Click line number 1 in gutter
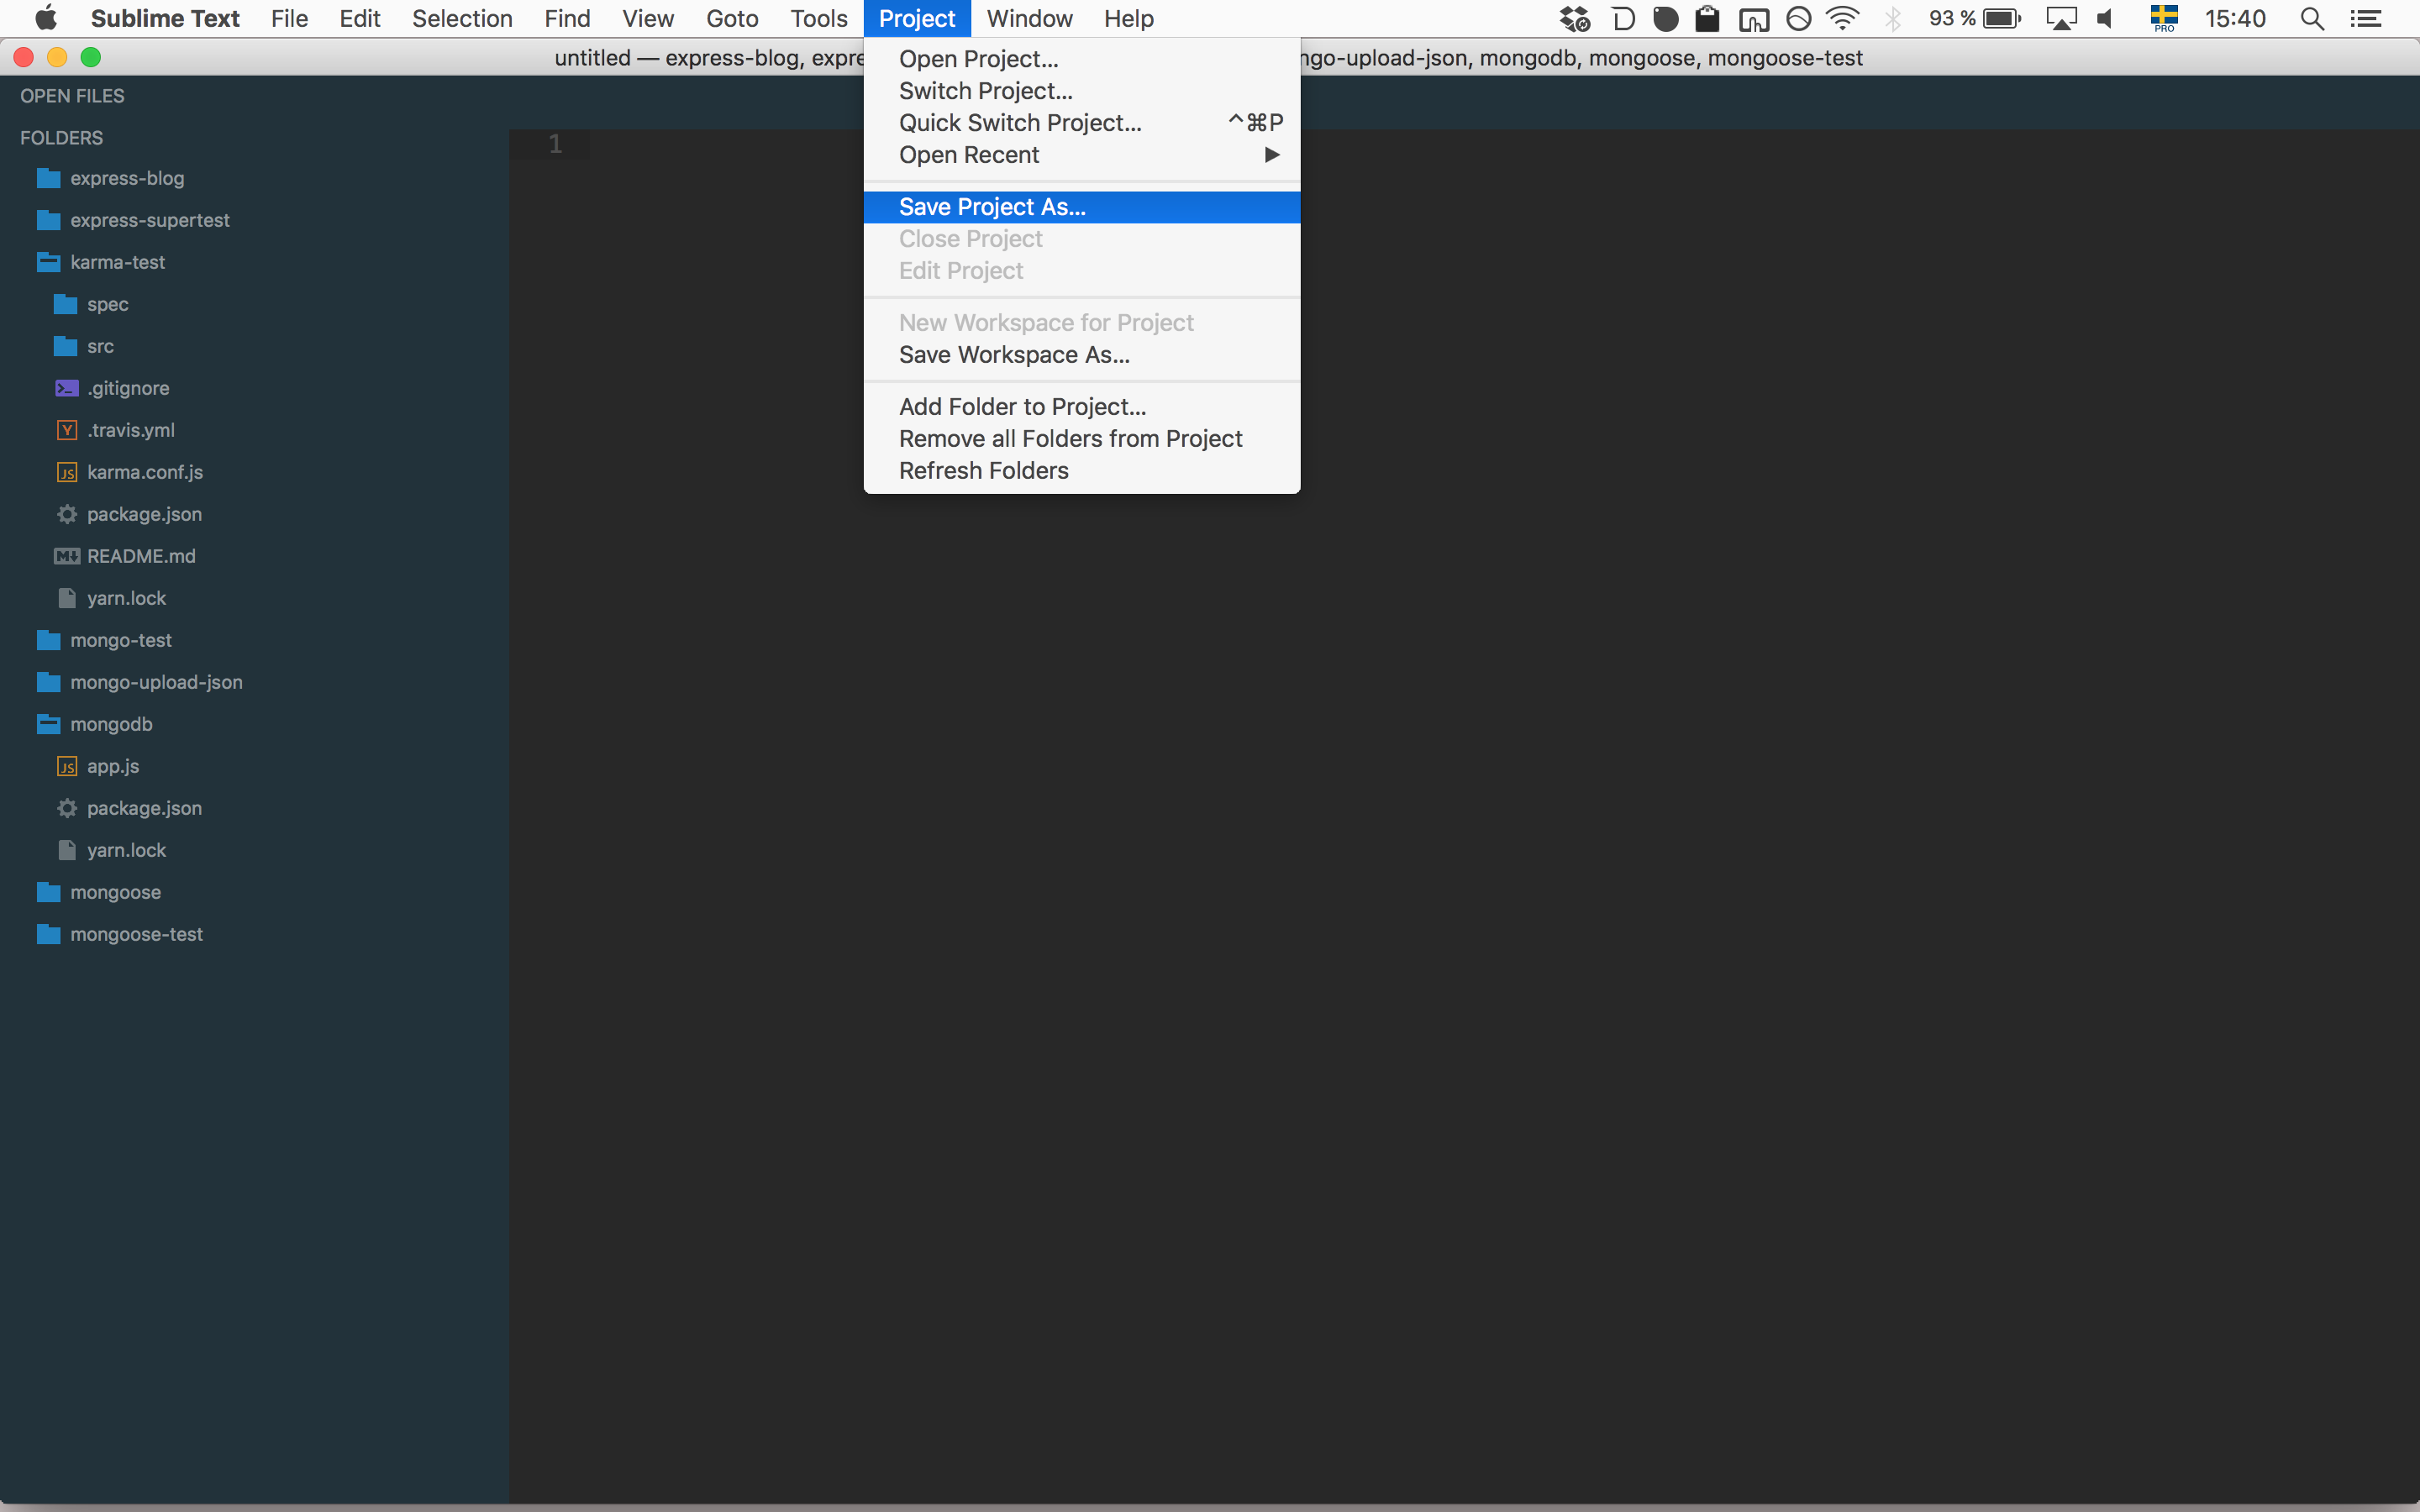The image size is (2420, 1512). [x=555, y=144]
